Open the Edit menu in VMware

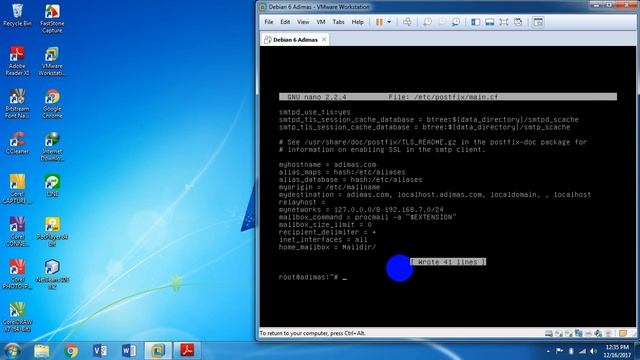click(285, 22)
